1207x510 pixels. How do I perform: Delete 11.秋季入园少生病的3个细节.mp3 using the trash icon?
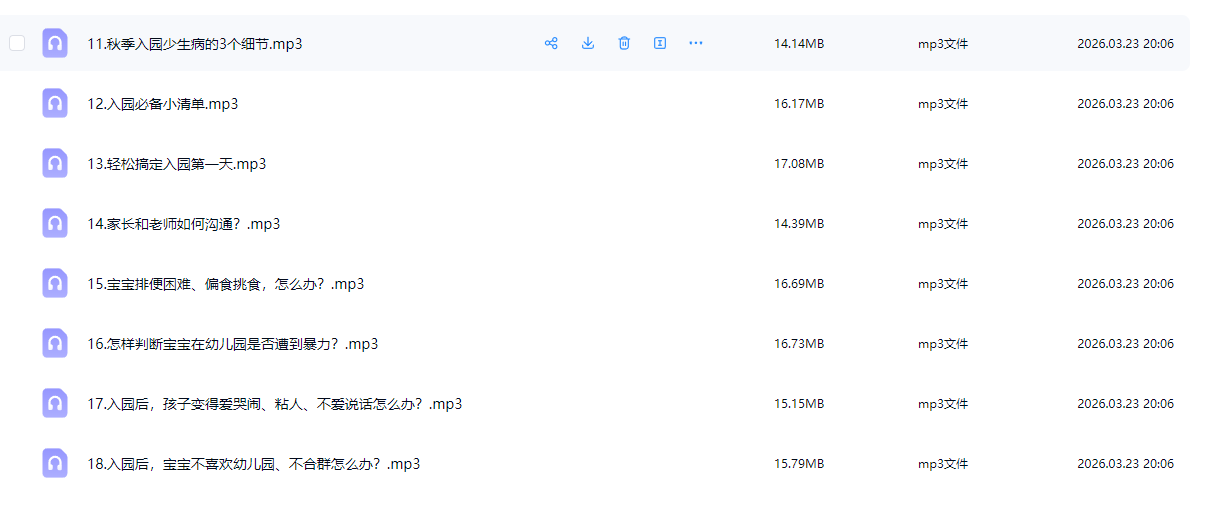[x=624, y=43]
